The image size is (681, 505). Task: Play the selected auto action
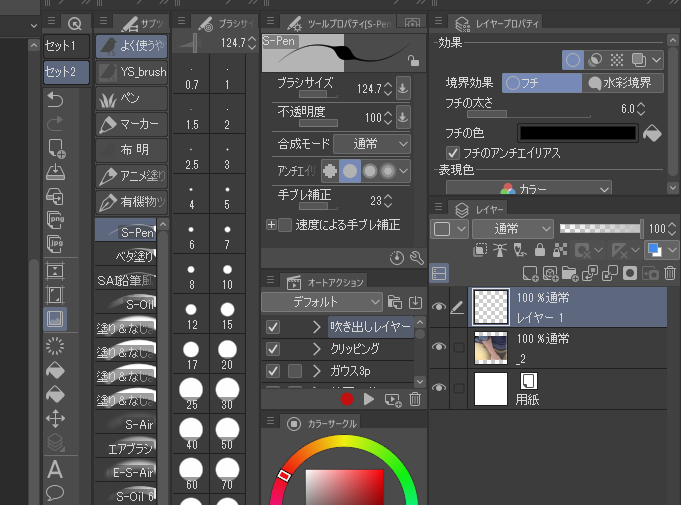click(x=369, y=399)
